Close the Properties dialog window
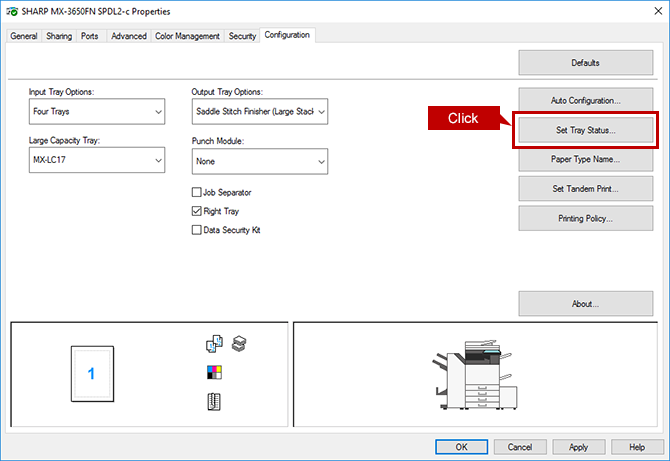The width and height of the screenshot is (670, 461). [658, 11]
